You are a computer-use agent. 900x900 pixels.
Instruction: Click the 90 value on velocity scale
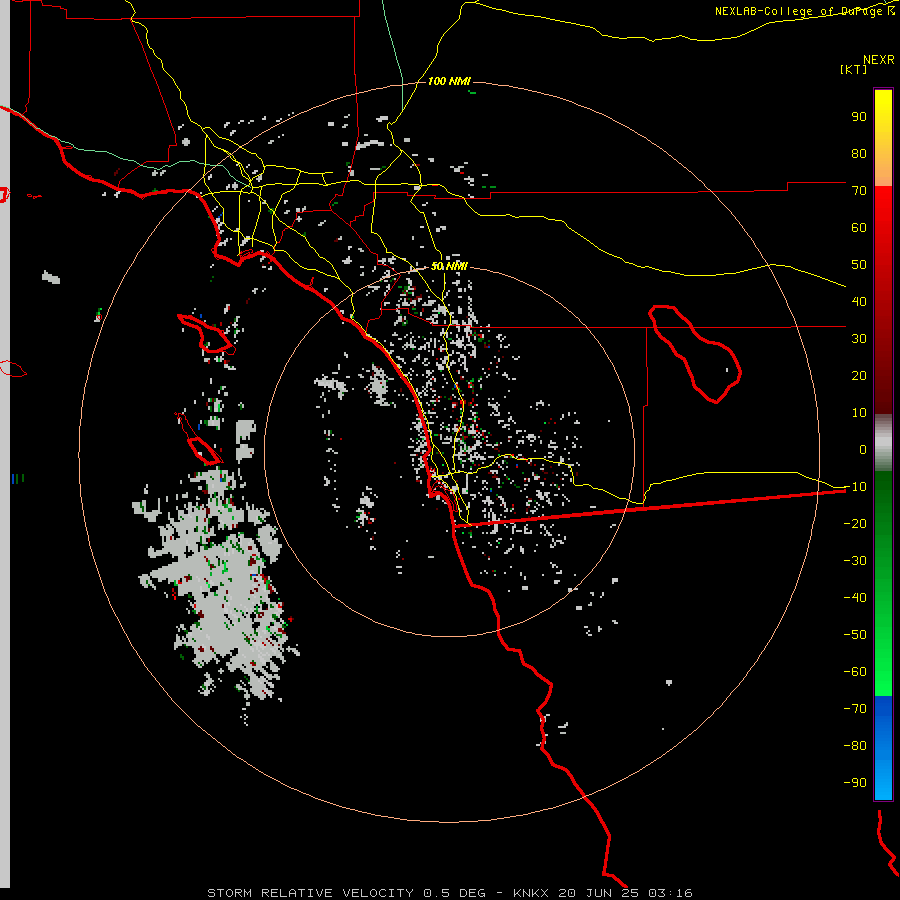(x=859, y=117)
